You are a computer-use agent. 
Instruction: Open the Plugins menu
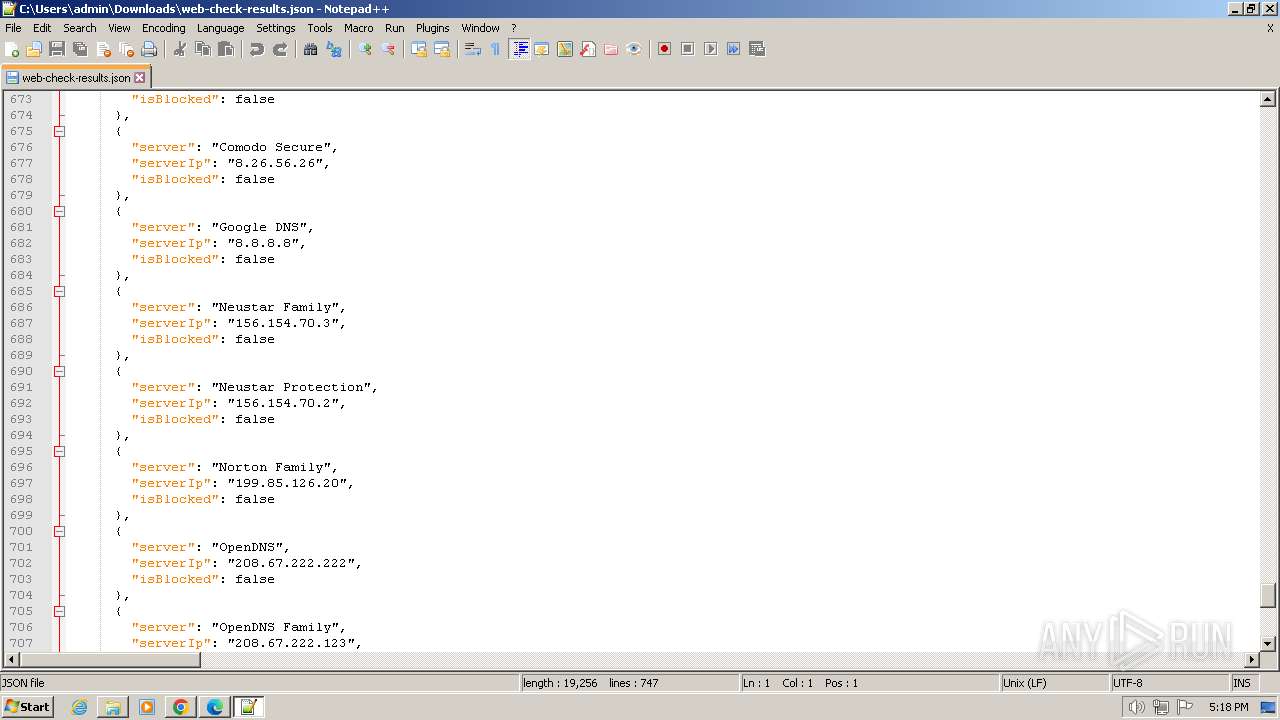pyautogui.click(x=432, y=28)
